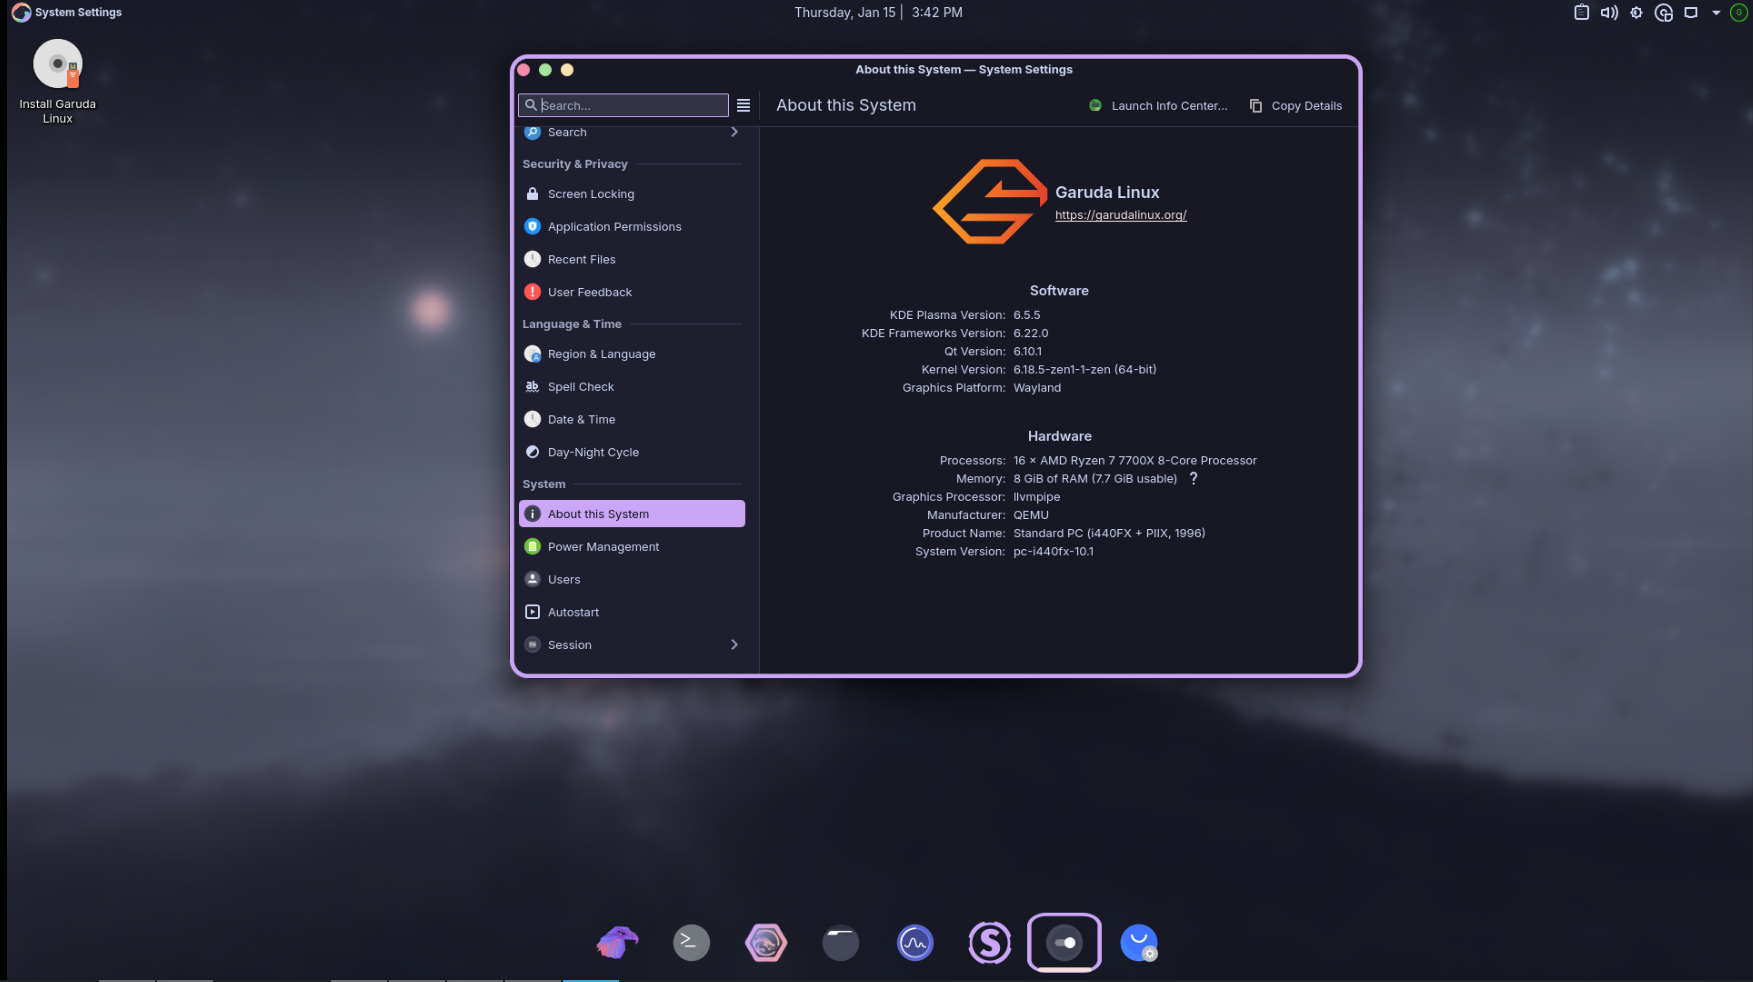Open the software store icon in dock

coord(1139,942)
